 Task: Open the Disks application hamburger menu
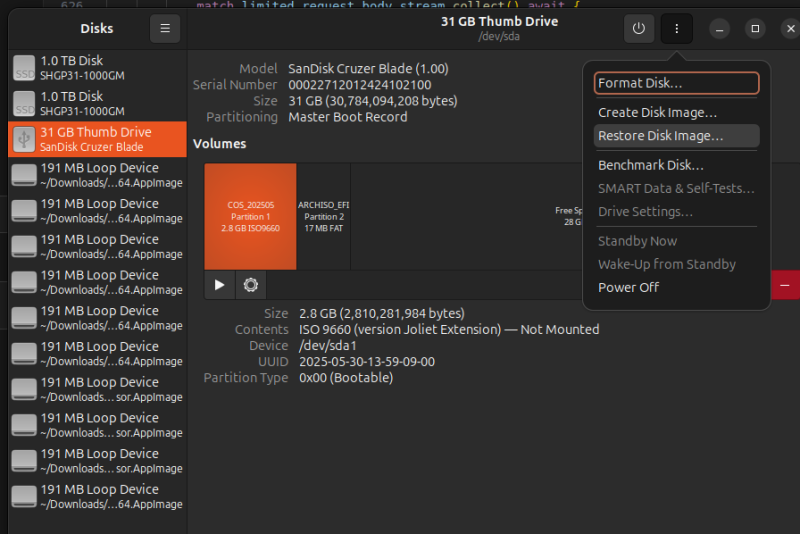click(x=165, y=29)
